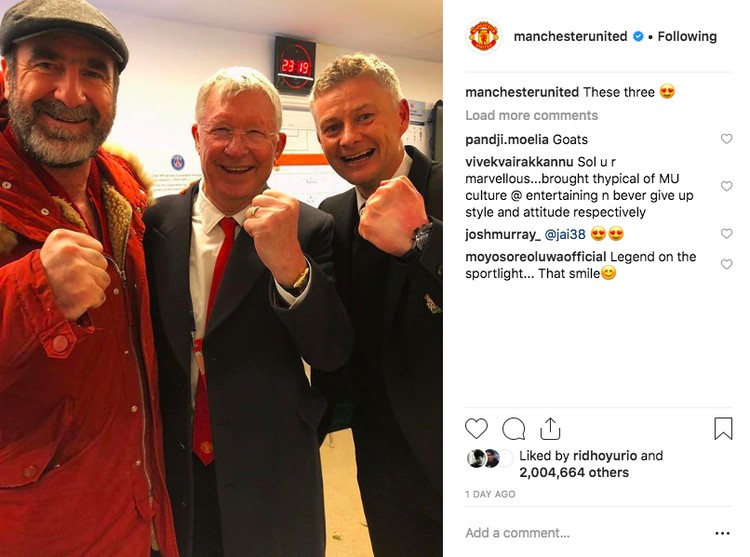750x557 pixels.
Task: Share the post via share icon
Action: point(550,428)
